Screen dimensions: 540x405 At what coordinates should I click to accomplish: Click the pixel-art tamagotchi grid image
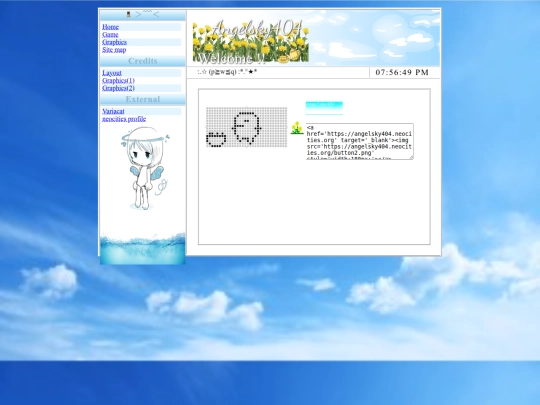coord(247,127)
